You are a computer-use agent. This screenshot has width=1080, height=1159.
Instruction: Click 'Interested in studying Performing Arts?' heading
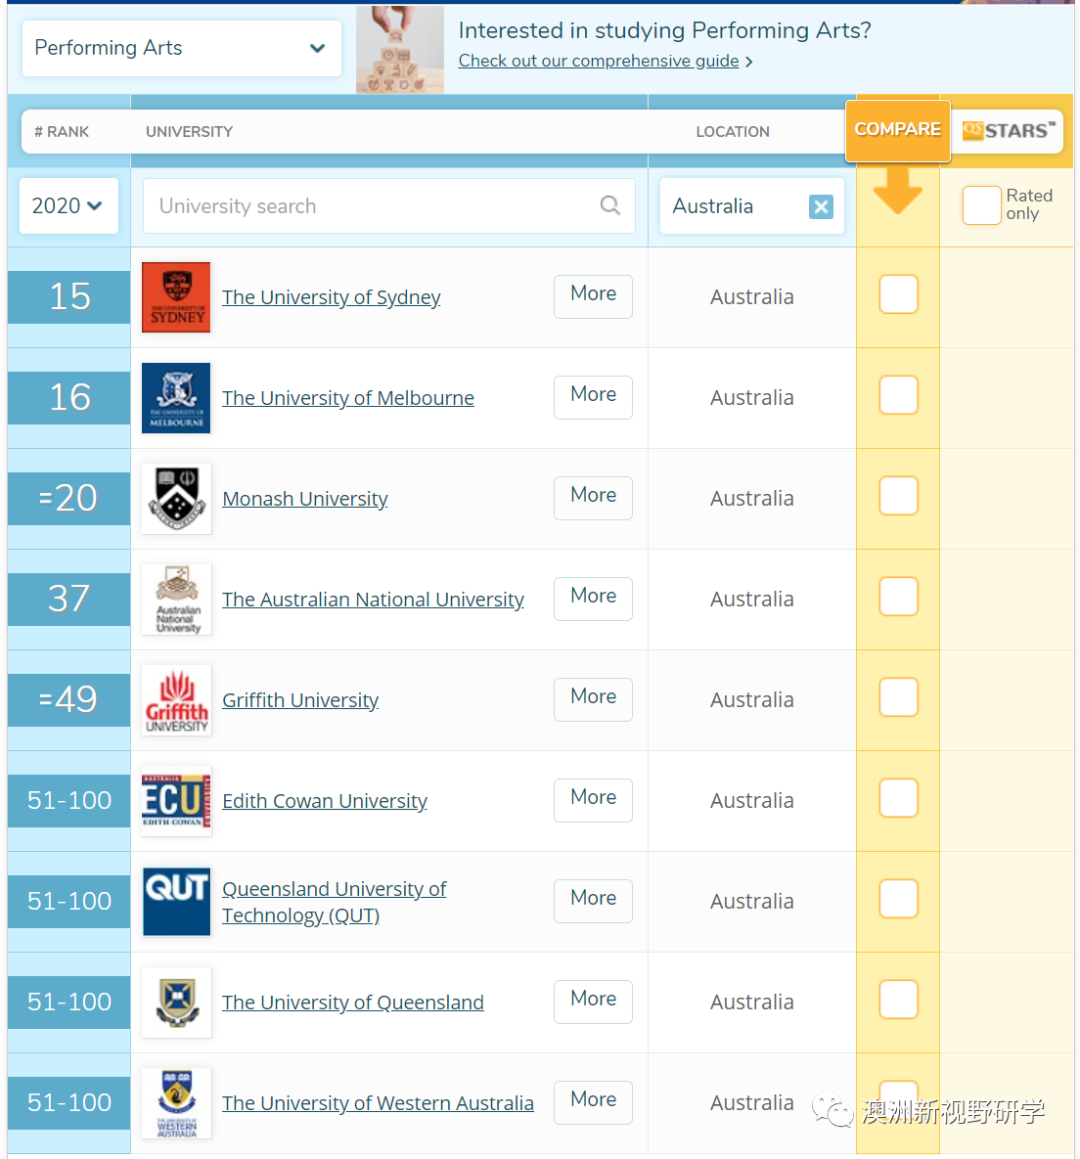click(665, 30)
